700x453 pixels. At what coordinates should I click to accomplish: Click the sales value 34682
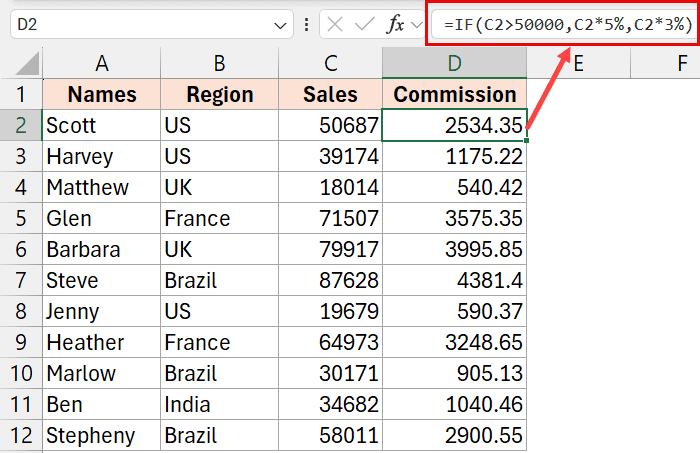[330, 404]
